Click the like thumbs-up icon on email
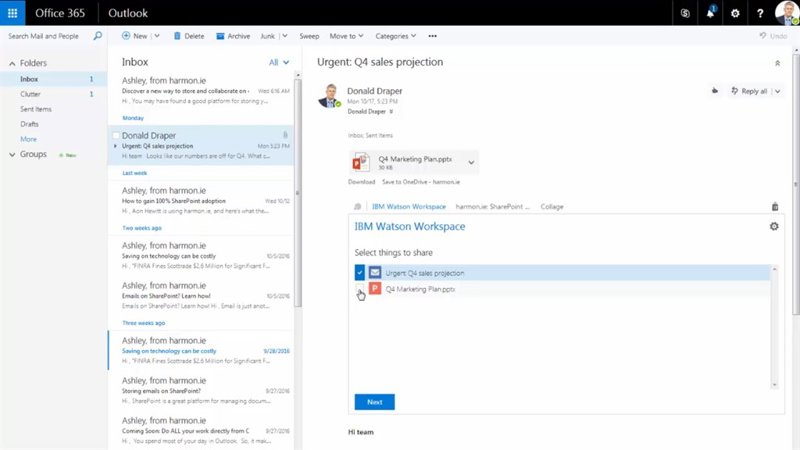Screen dimensions: 800x450 click(x=714, y=91)
